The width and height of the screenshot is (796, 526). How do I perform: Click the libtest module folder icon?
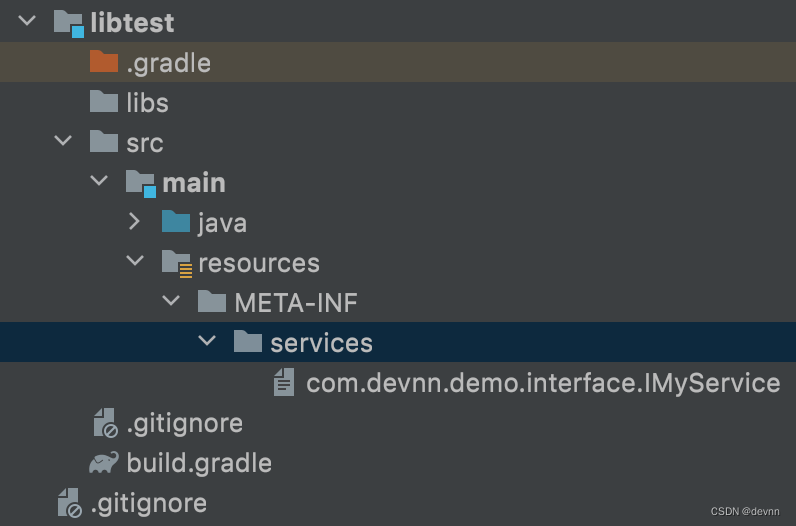(x=68, y=22)
